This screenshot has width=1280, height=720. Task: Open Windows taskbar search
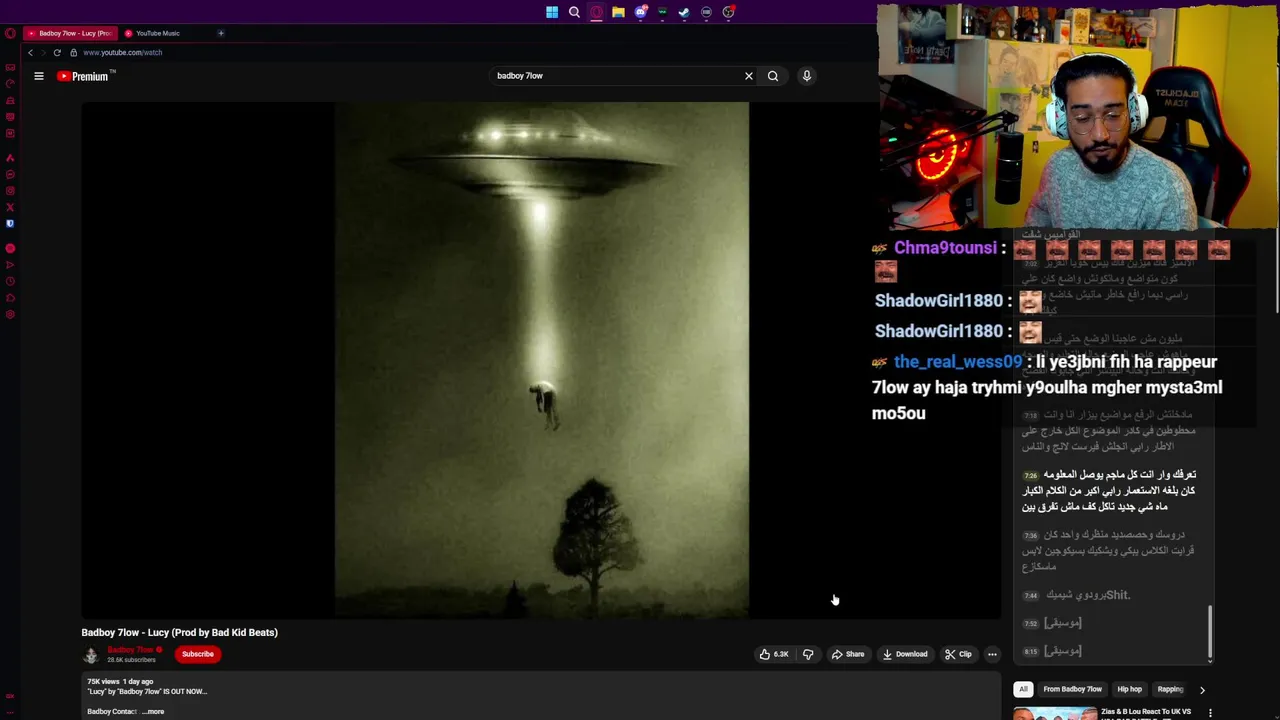pos(574,12)
